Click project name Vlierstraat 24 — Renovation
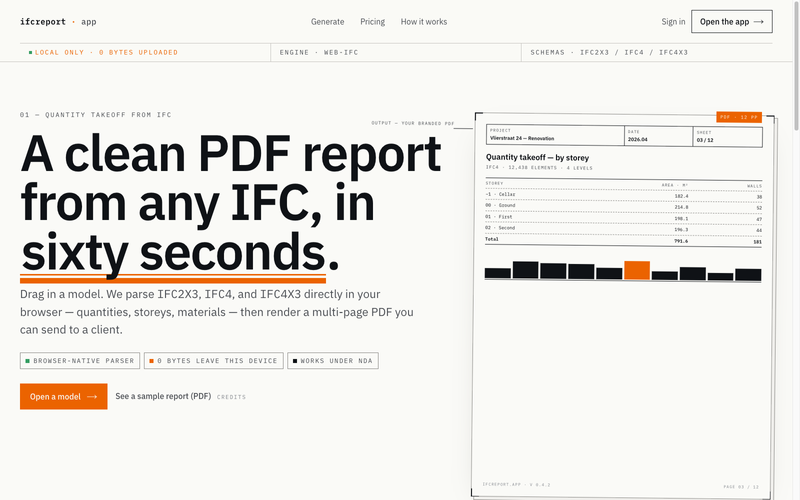800x500 pixels. point(522,138)
